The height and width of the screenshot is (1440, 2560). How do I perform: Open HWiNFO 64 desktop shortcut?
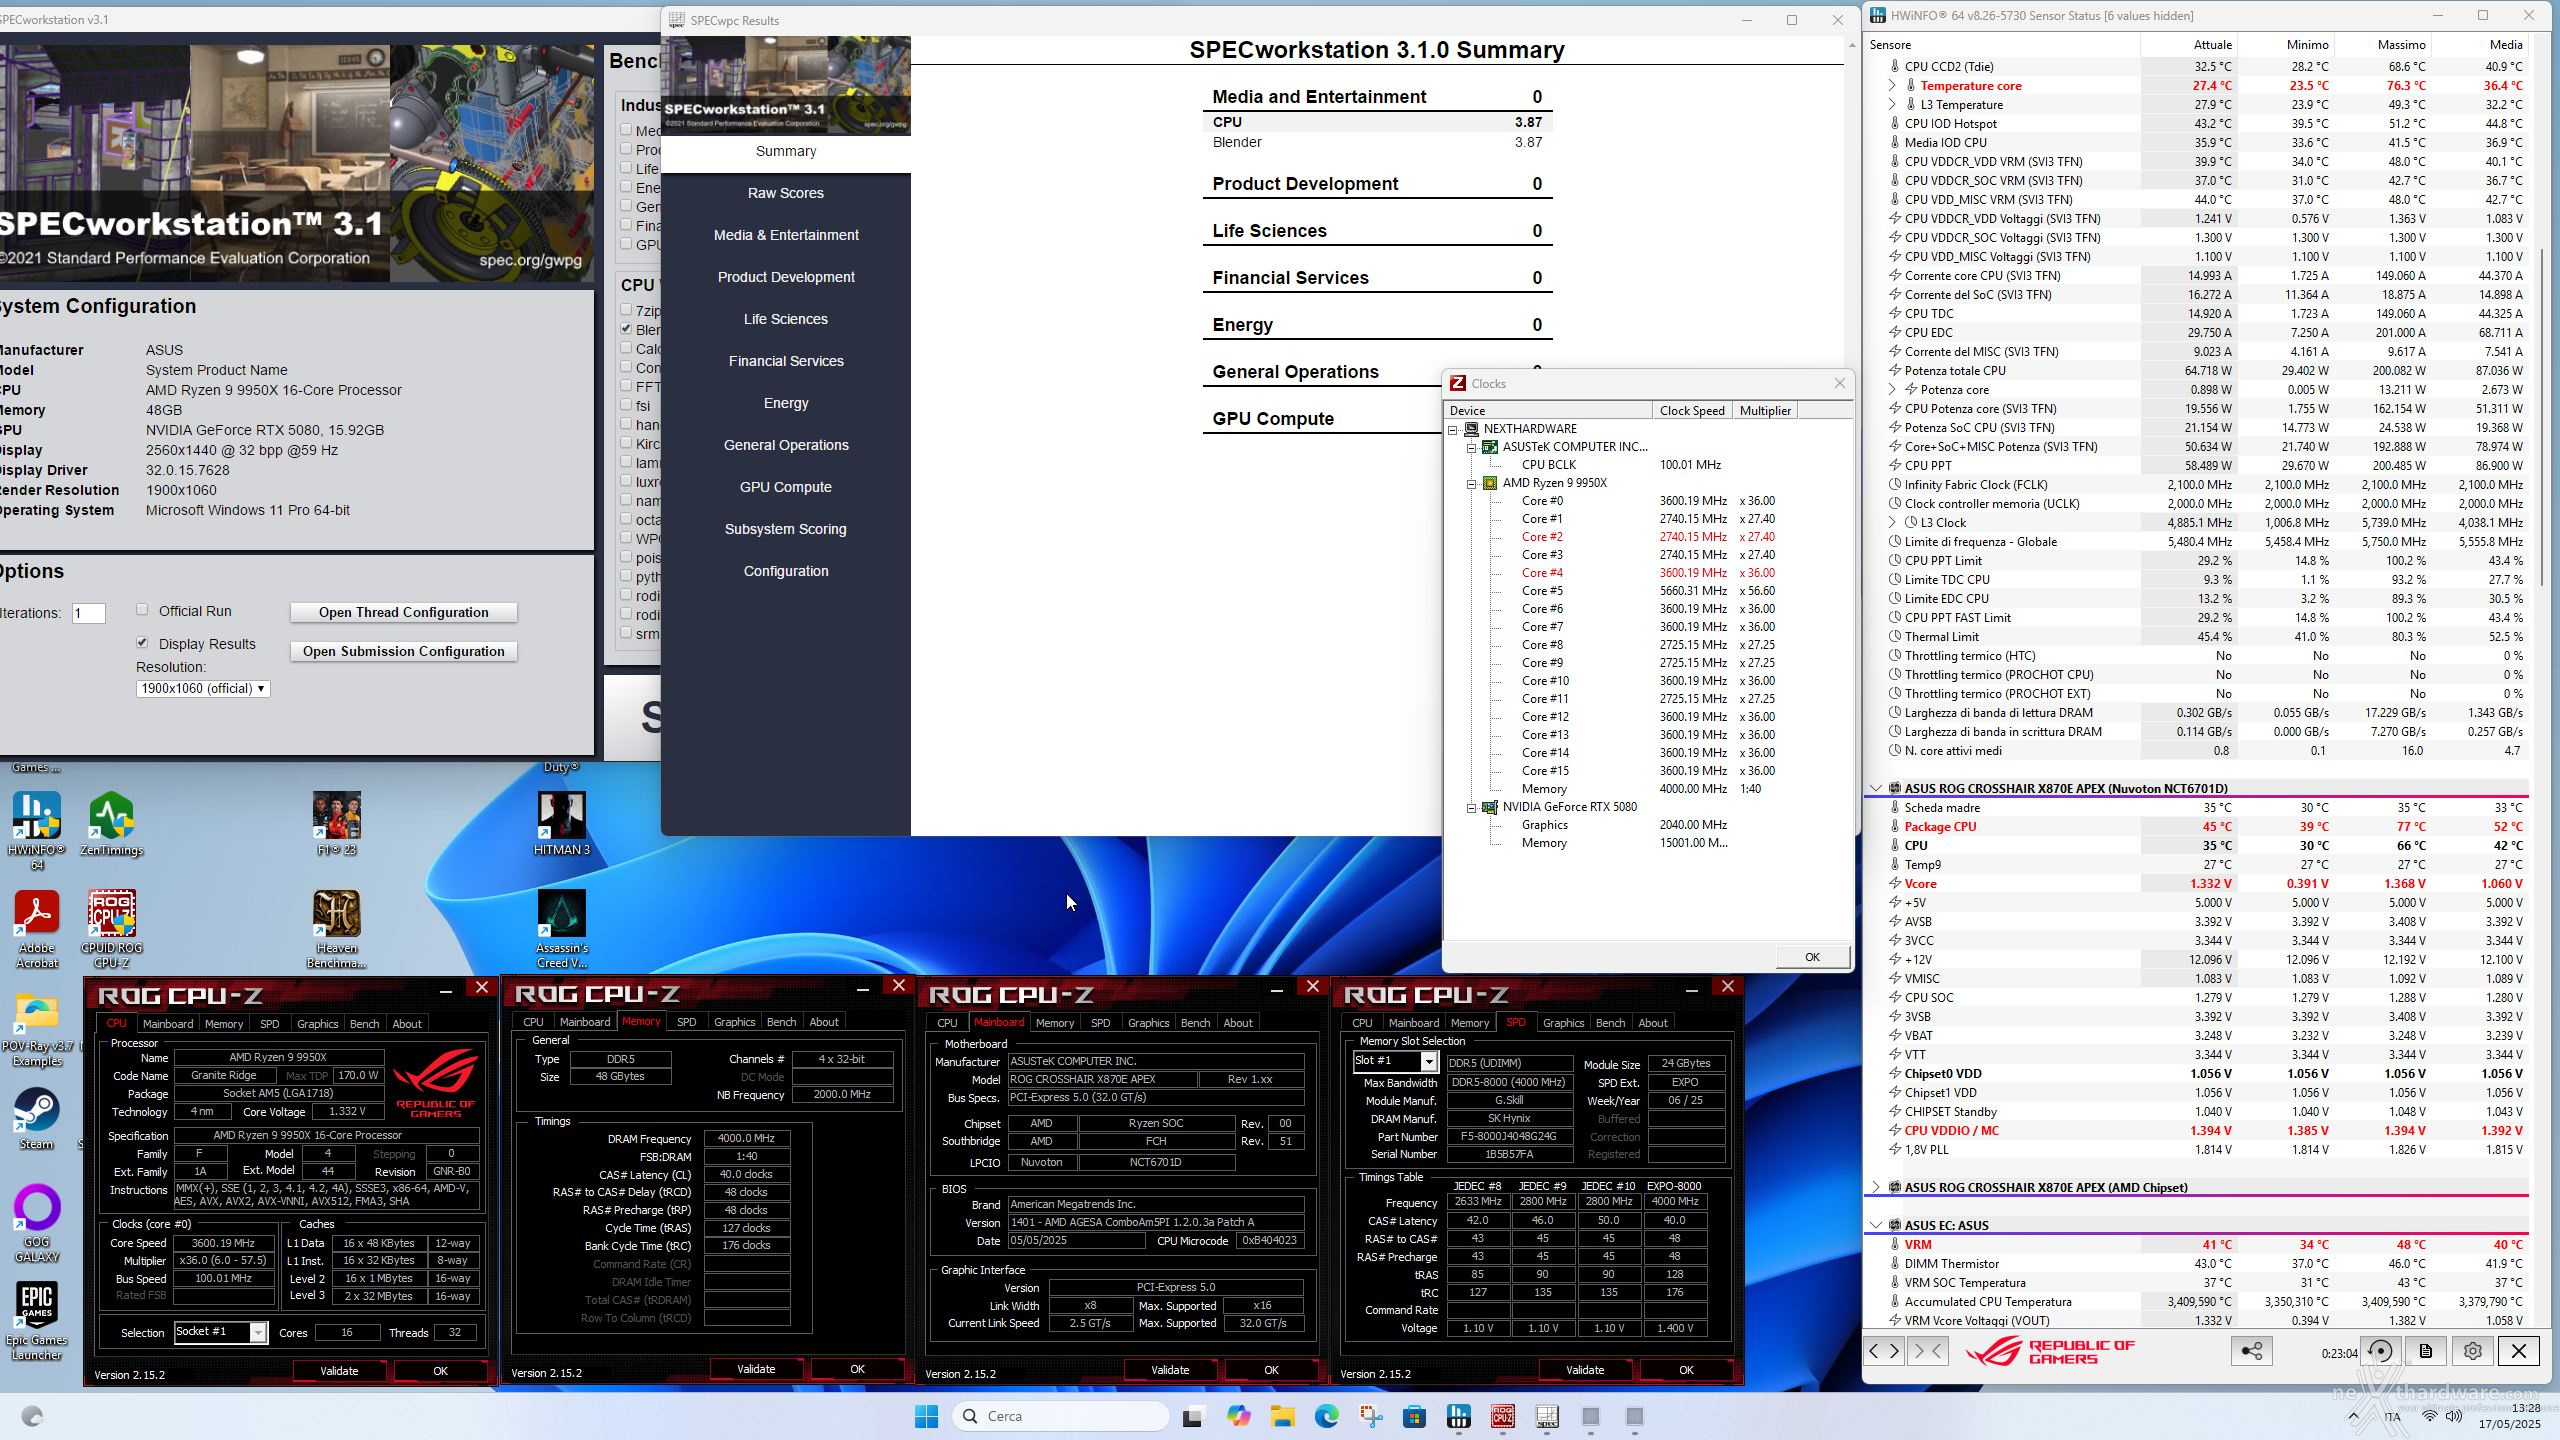pos(37,830)
